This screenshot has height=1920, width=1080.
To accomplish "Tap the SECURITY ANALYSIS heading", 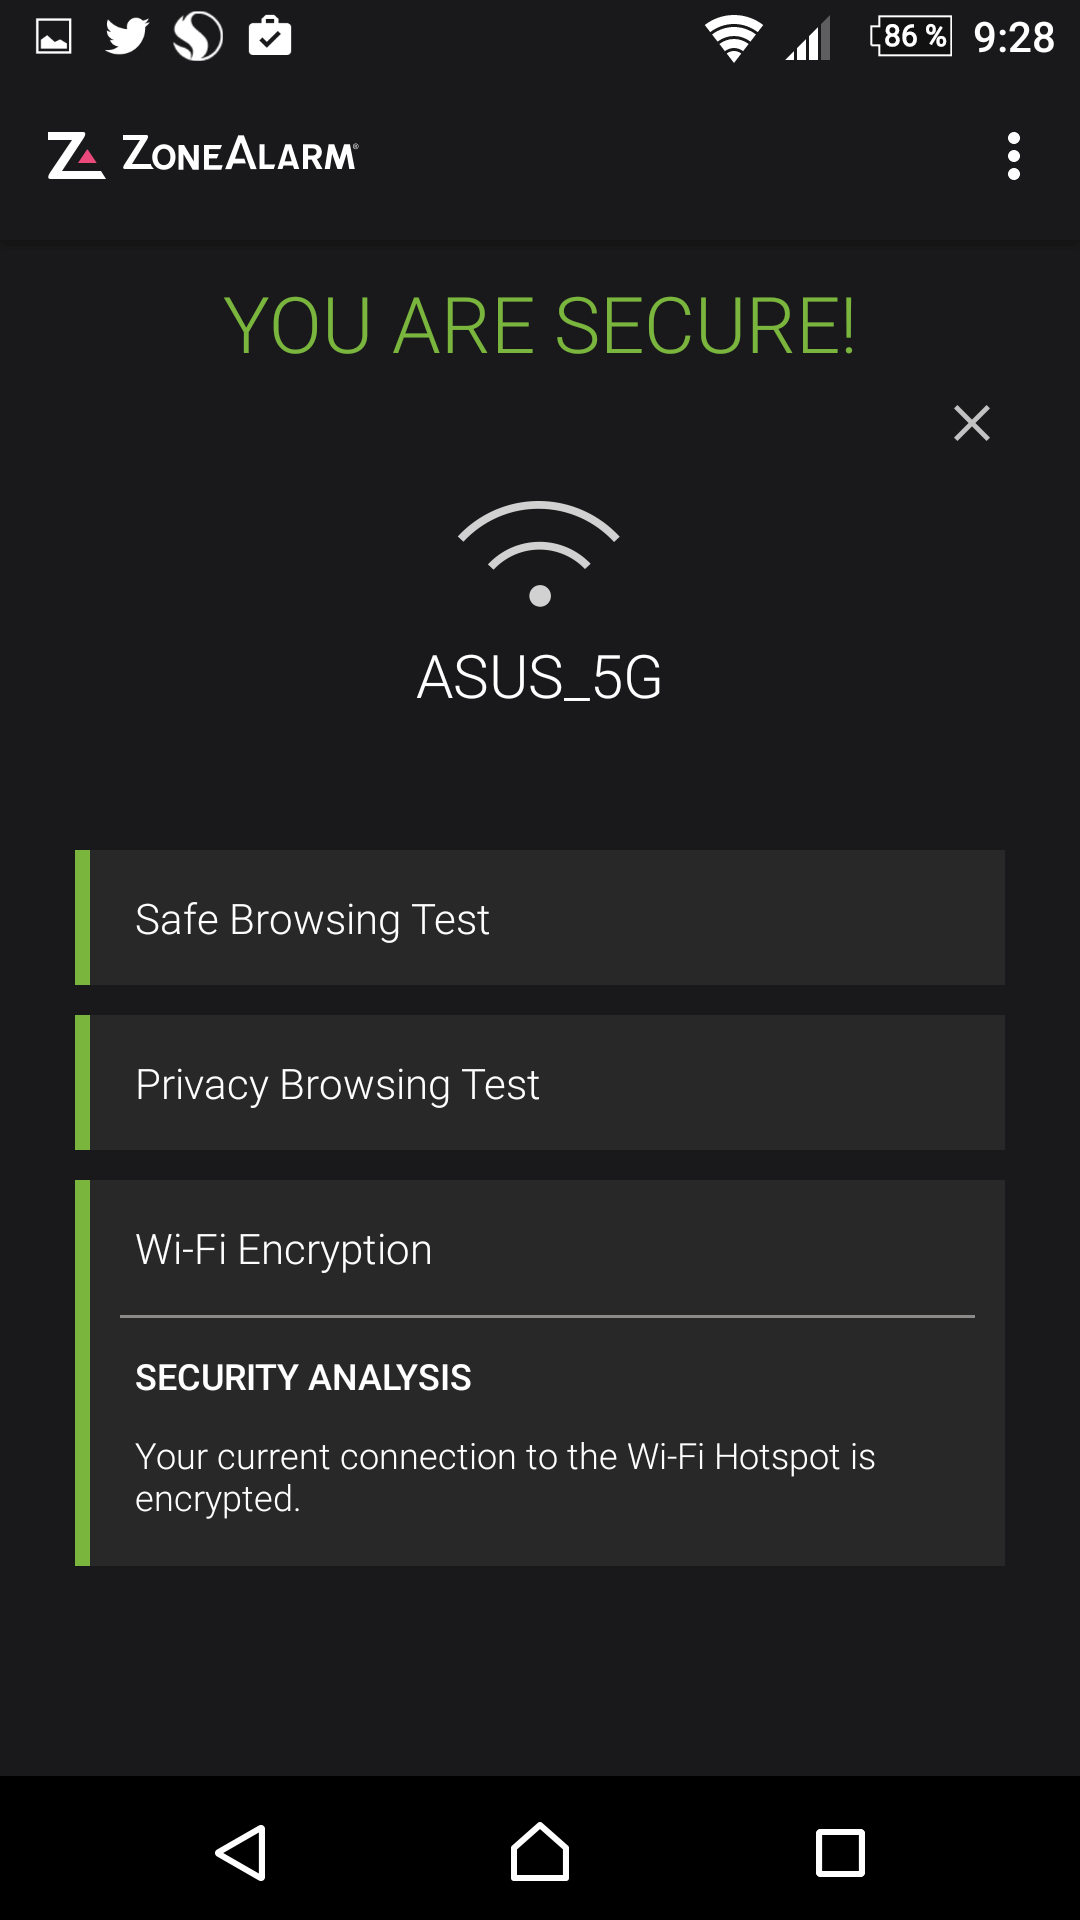I will (303, 1378).
